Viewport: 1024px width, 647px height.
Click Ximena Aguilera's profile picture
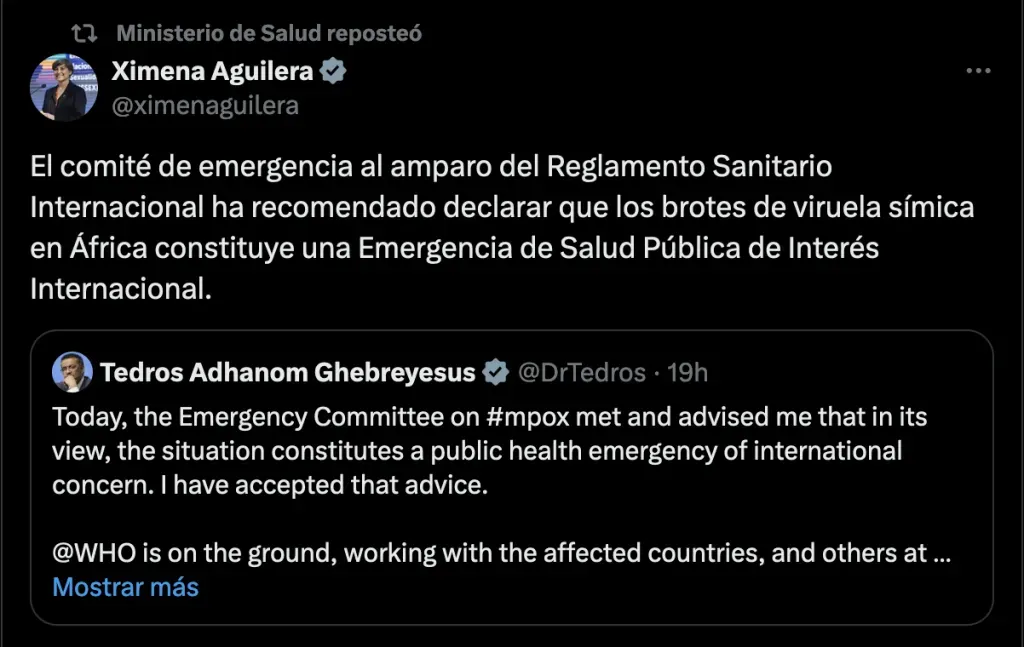point(64,87)
